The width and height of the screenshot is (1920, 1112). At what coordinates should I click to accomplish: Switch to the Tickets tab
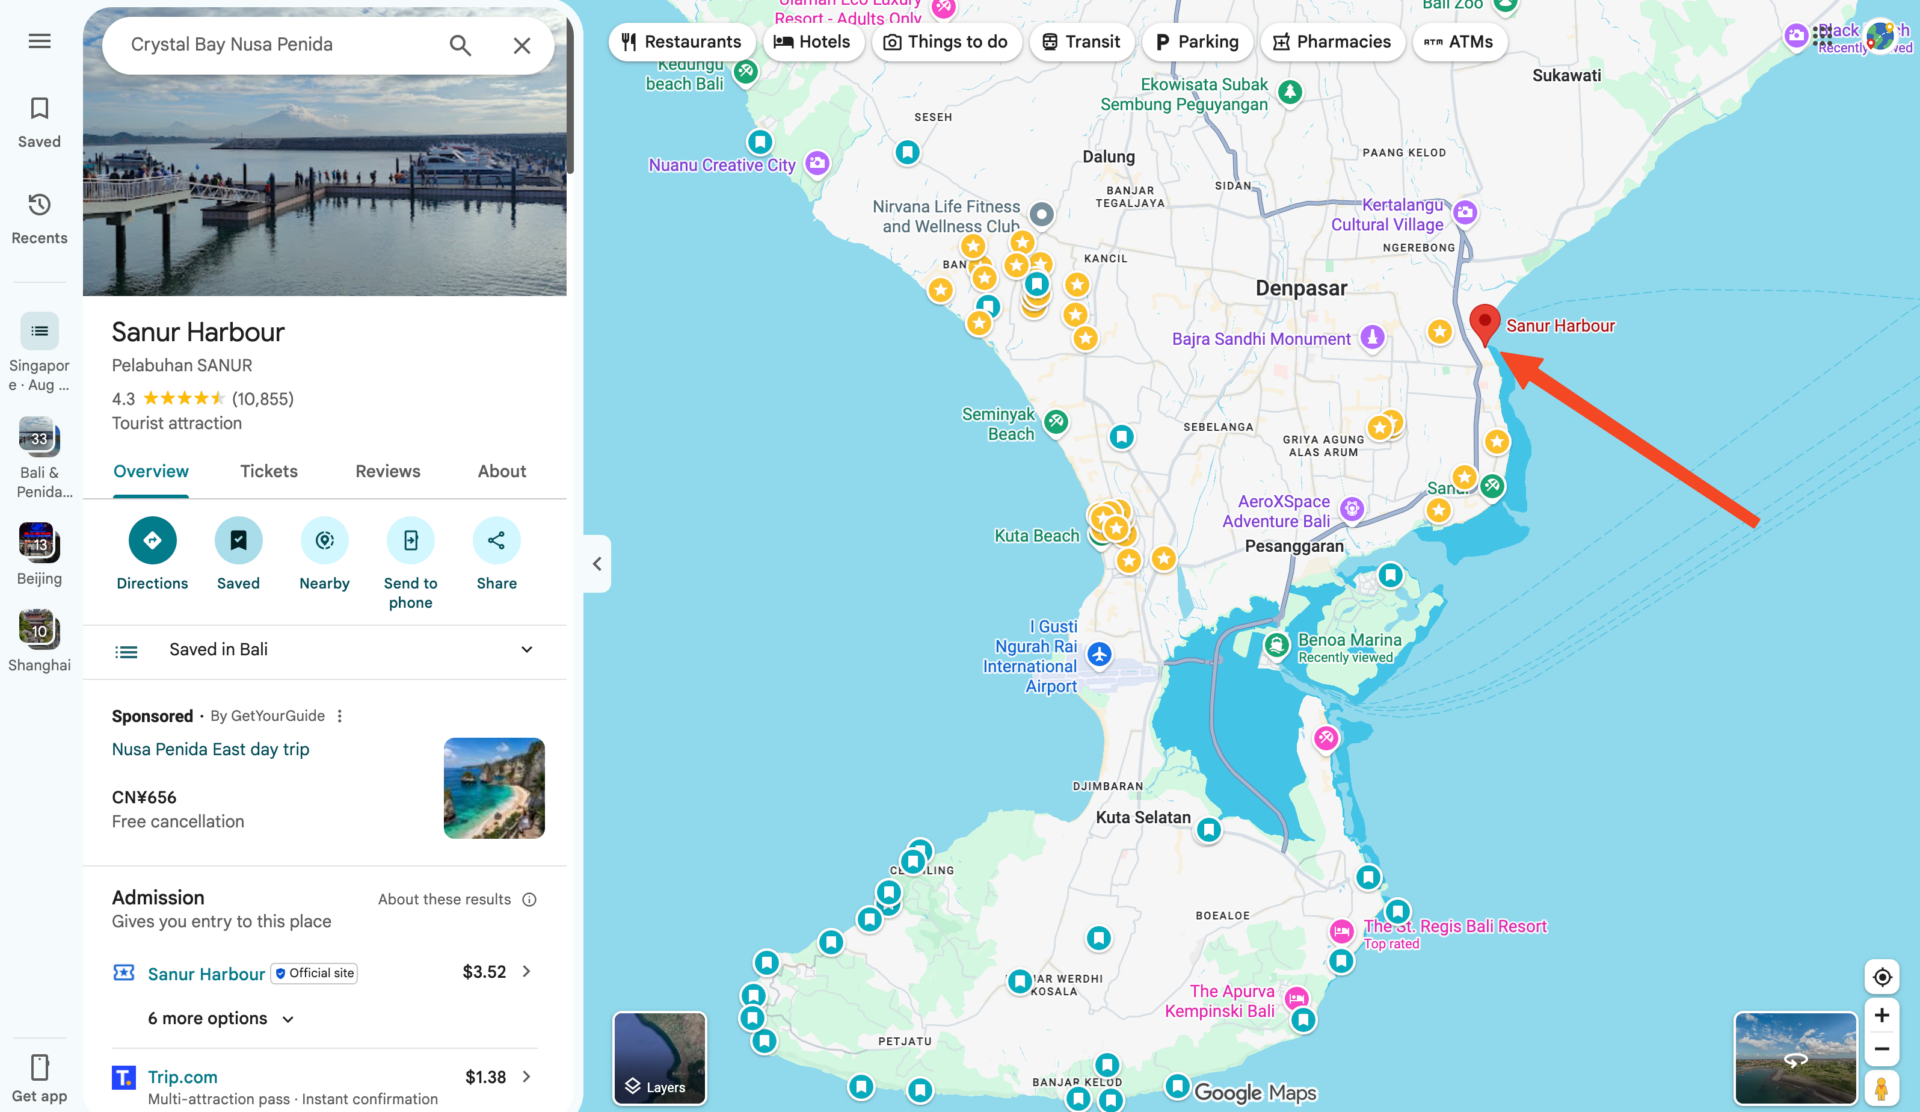tap(268, 471)
